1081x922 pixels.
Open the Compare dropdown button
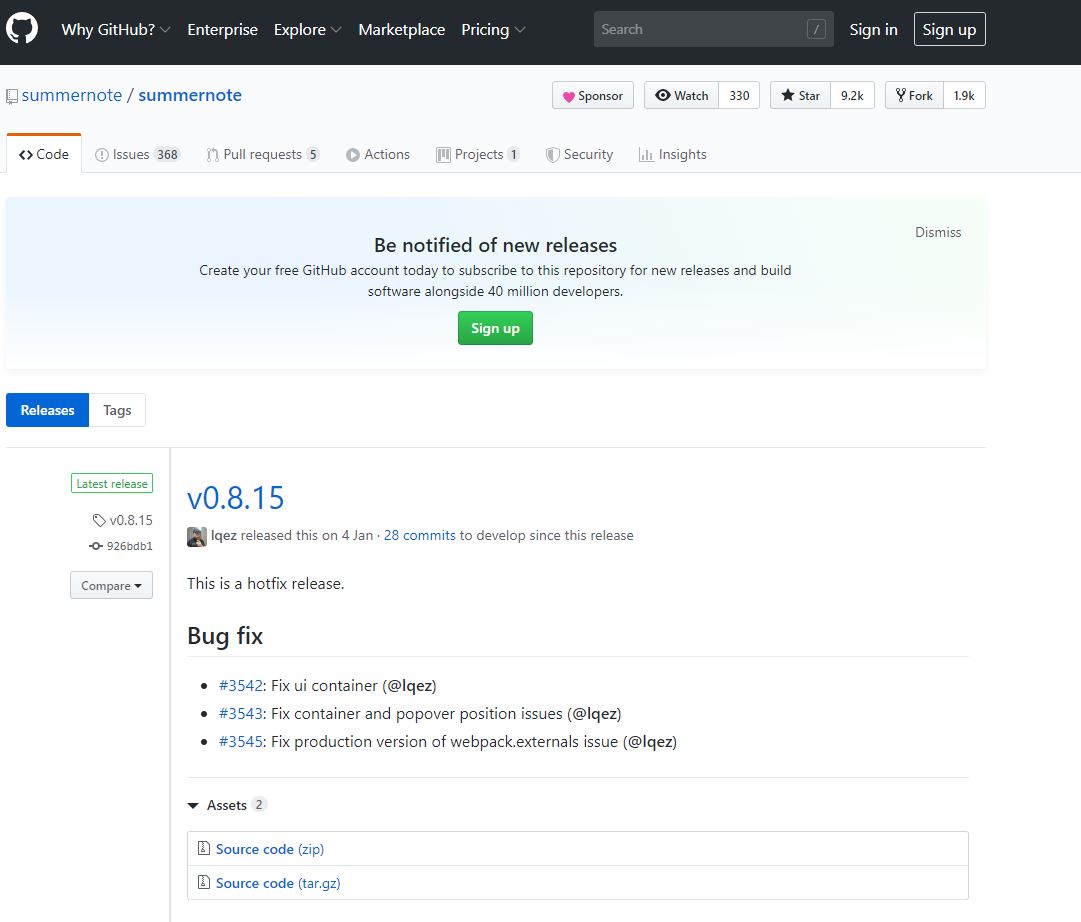pyautogui.click(x=111, y=585)
